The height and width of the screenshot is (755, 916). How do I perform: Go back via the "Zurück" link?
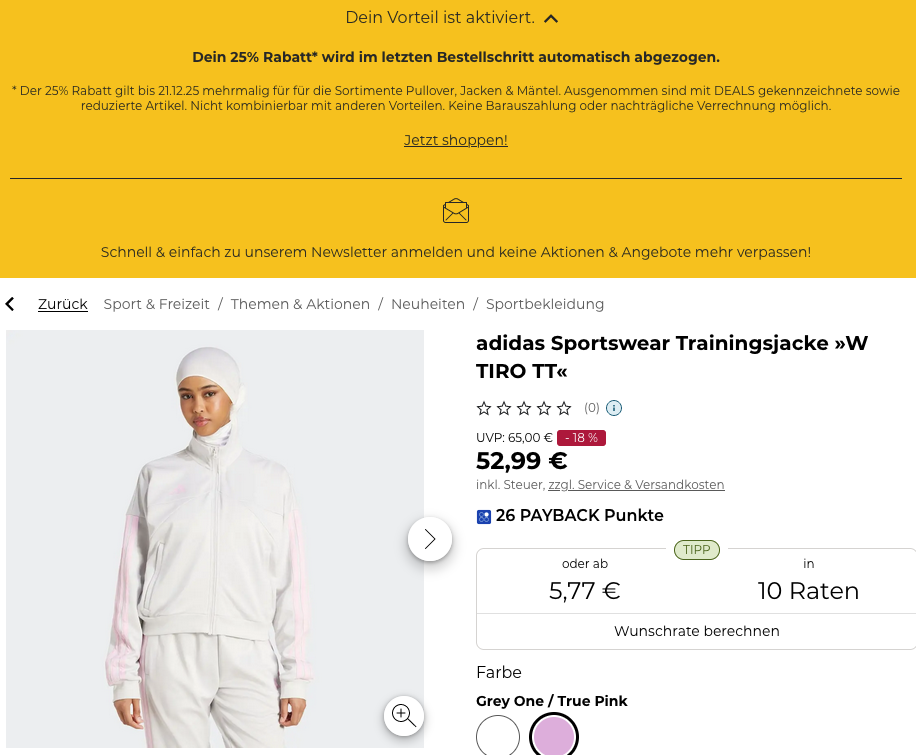click(63, 304)
